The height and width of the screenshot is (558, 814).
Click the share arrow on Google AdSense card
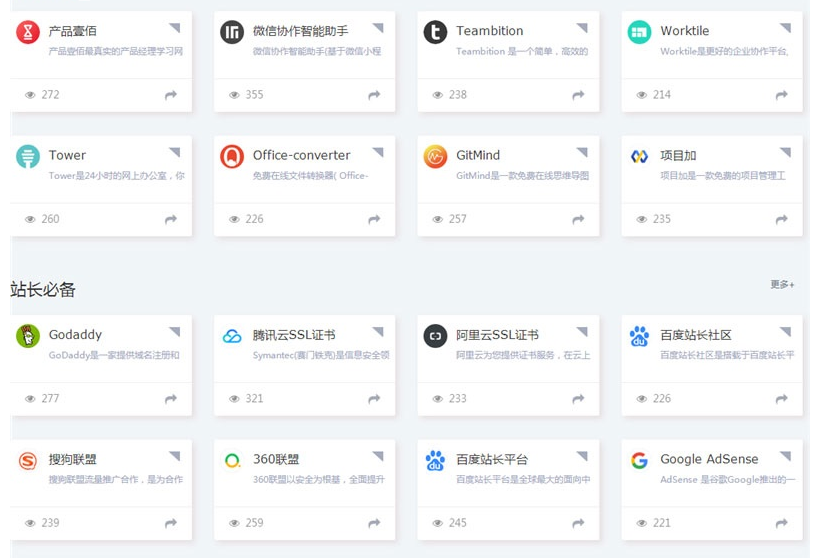point(782,523)
